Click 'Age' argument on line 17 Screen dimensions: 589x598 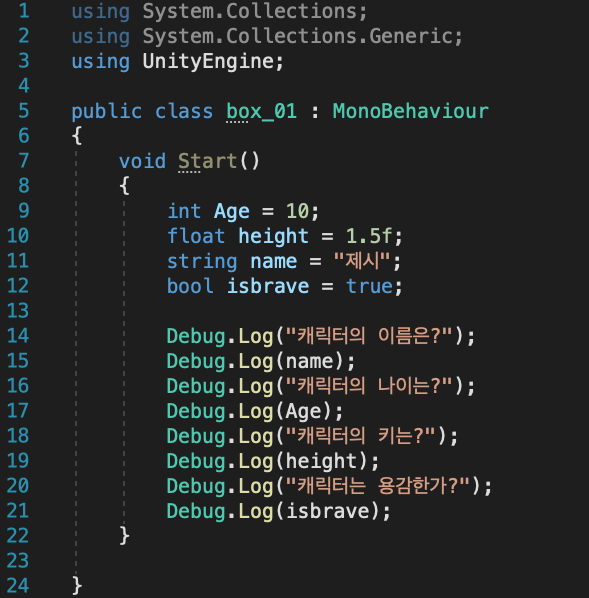(x=304, y=412)
